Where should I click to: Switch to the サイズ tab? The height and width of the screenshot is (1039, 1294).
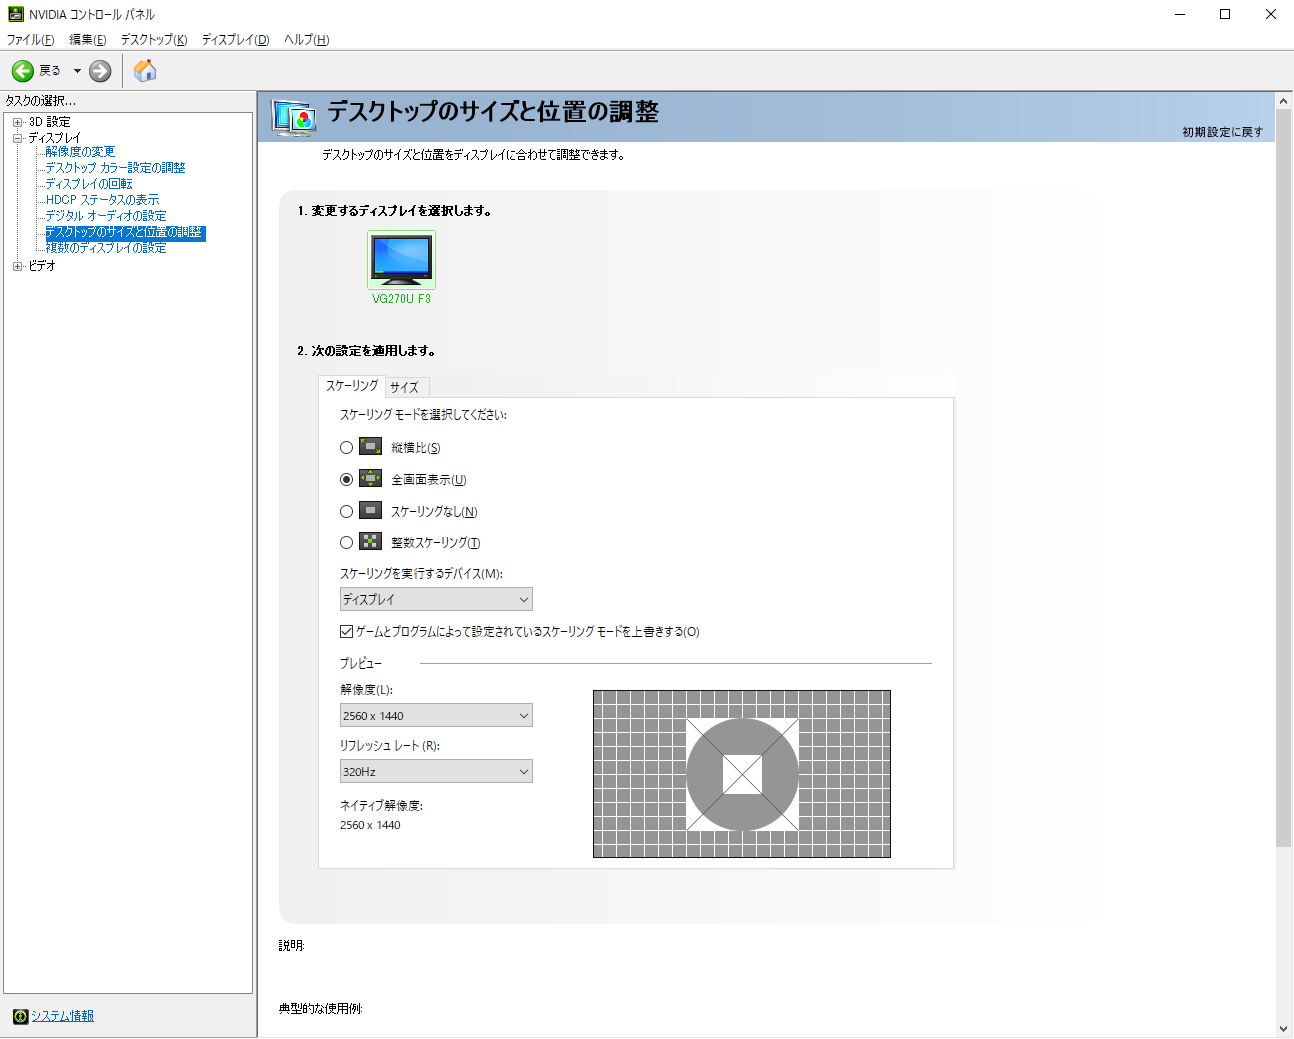[x=405, y=388]
